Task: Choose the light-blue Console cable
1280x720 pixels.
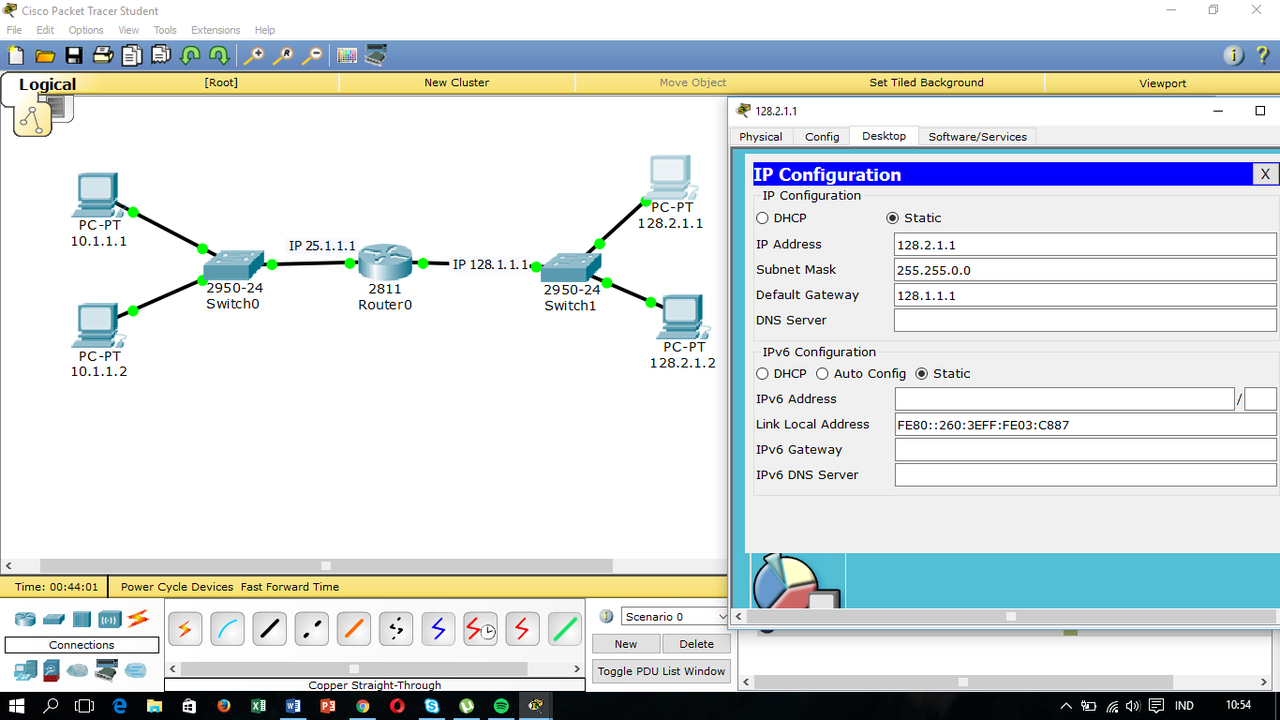Action: tap(227, 629)
